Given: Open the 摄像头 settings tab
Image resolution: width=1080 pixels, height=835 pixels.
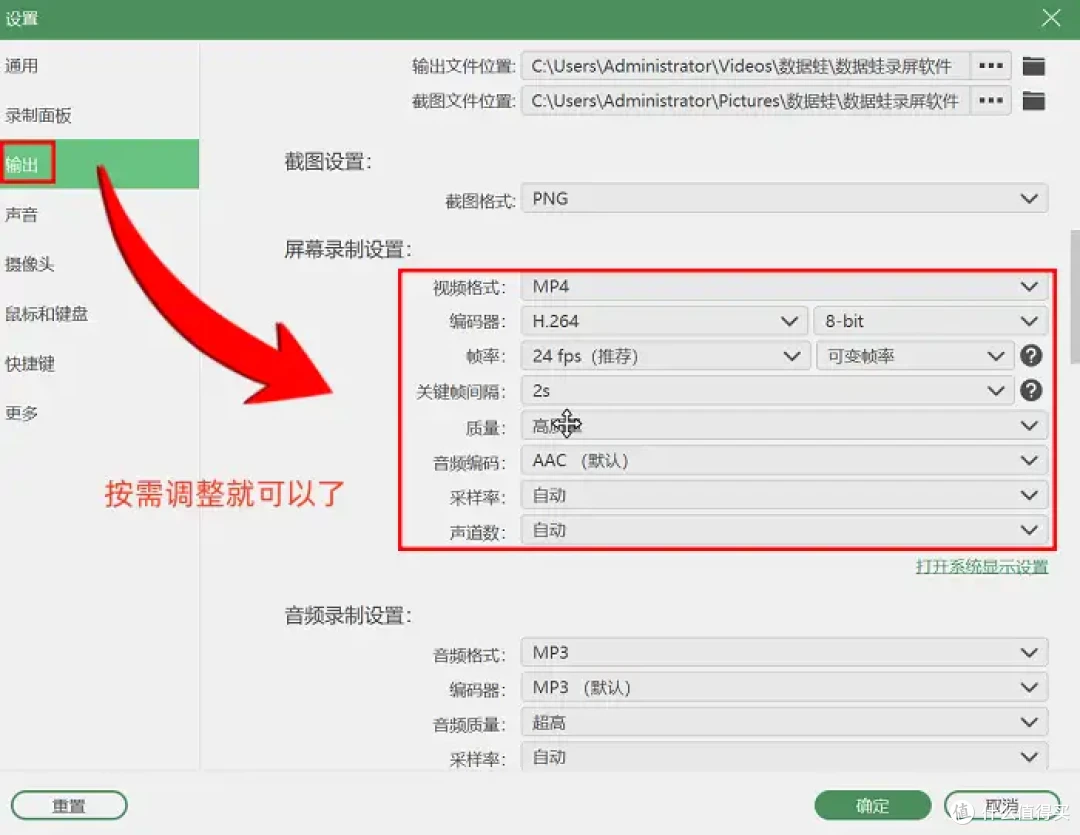Looking at the screenshot, I should pyautogui.click(x=99, y=264).
